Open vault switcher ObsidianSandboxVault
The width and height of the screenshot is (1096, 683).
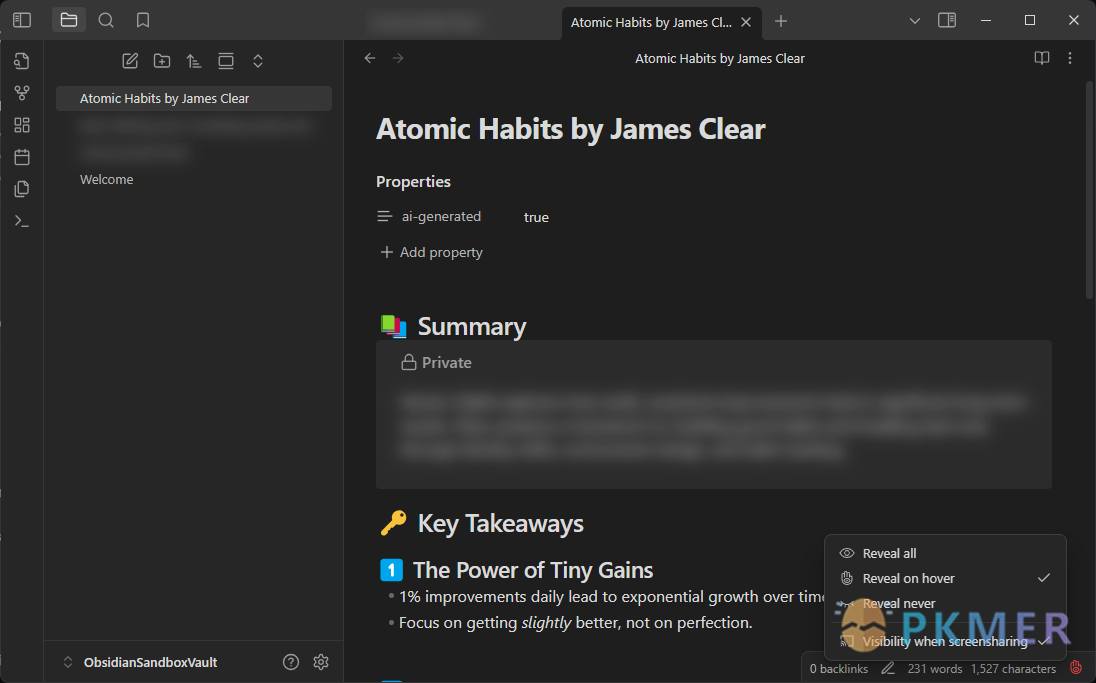[x=140, y=662]
